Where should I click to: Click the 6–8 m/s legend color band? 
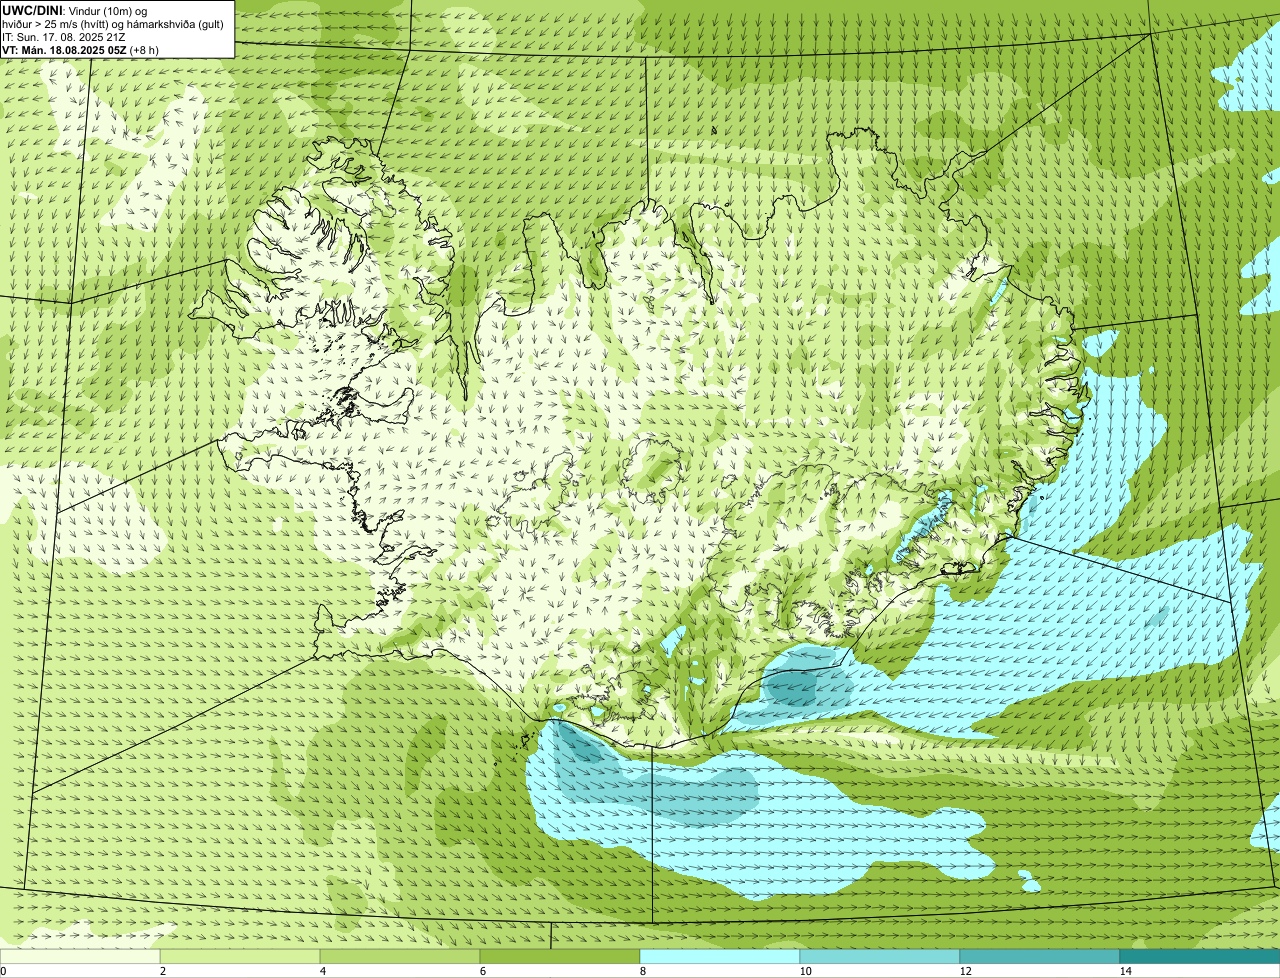[560, 956]
